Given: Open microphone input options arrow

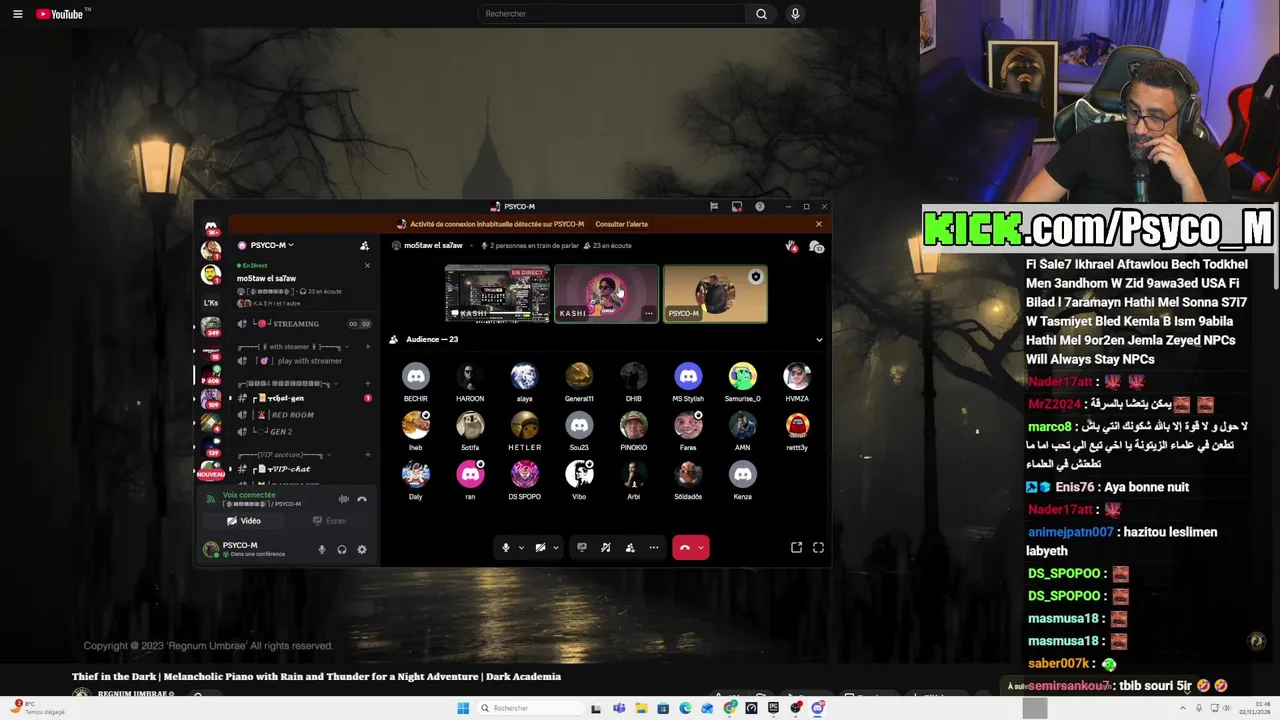Looking at the screenshot, I should 521,548.
